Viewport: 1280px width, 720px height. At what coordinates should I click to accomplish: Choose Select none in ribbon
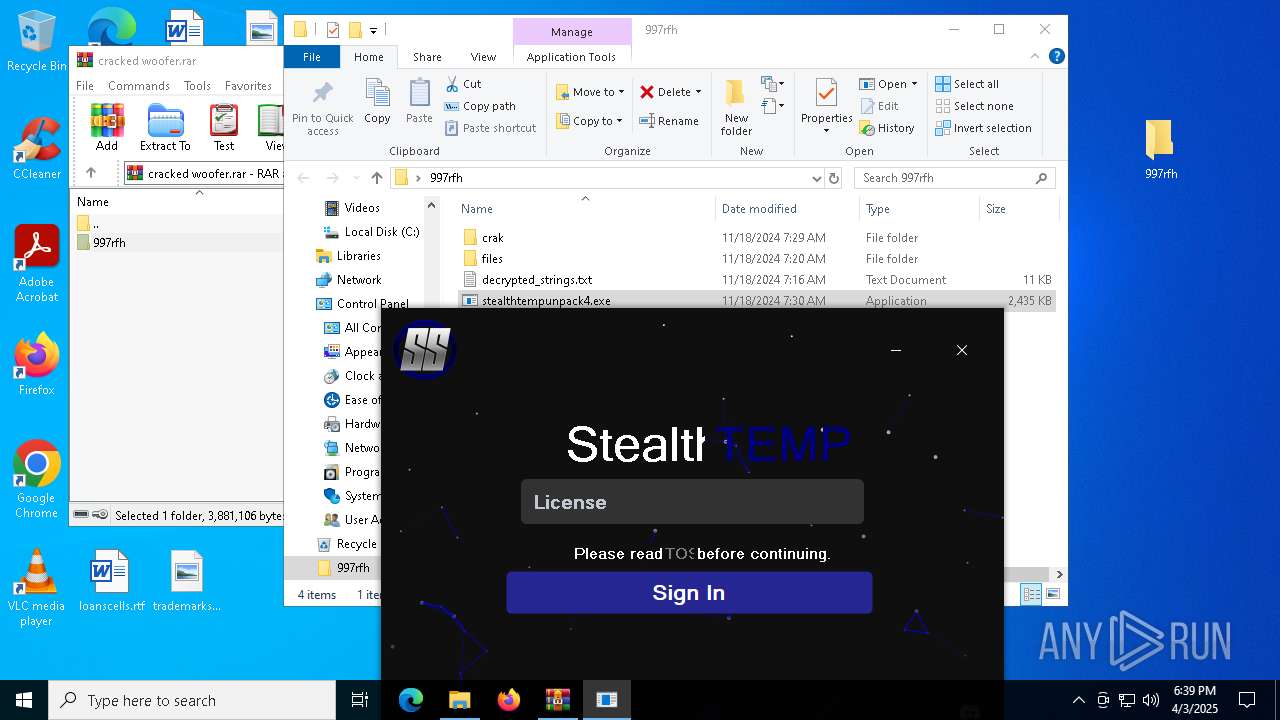[x=974, y=106]
